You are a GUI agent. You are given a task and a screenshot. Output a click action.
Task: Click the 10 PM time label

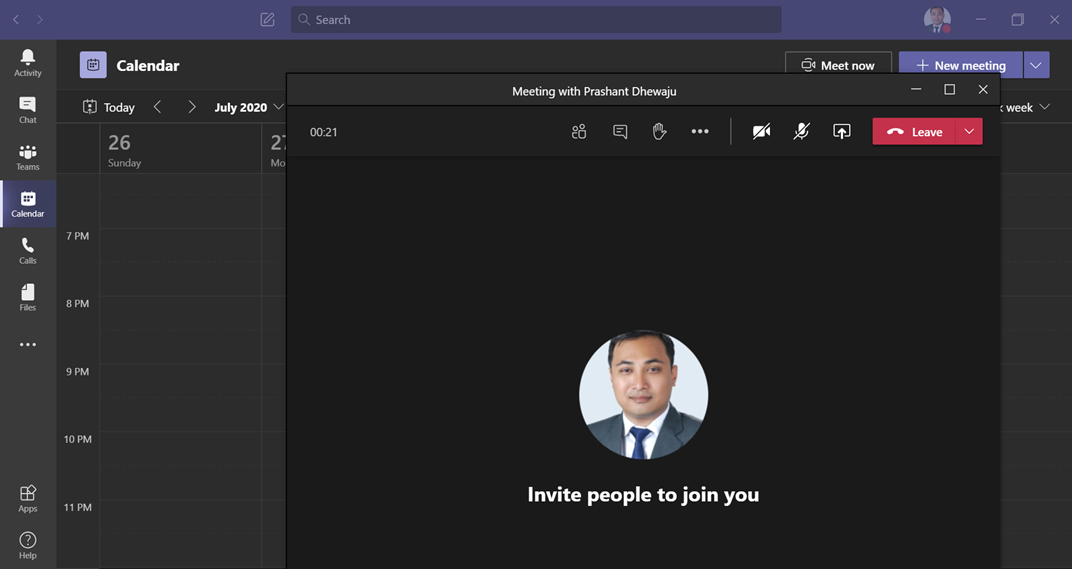click(77, 439)
